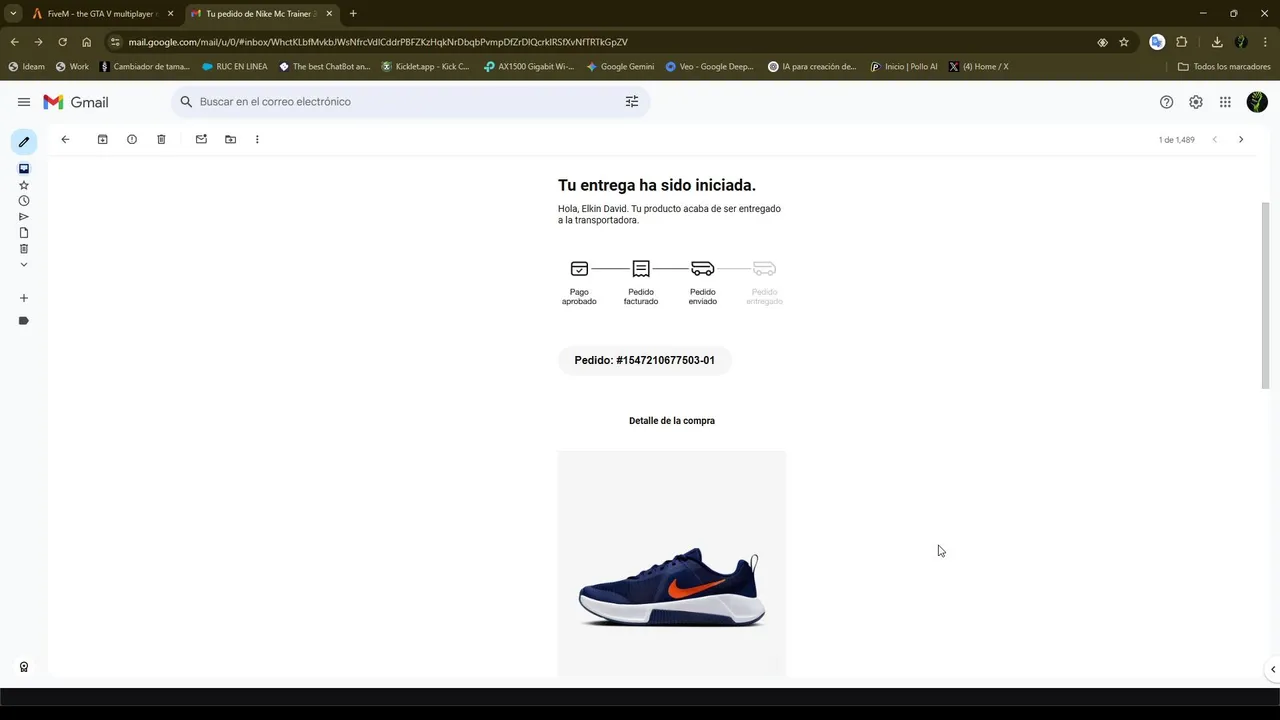Click the Pago aprobado step icon

[x=579, y=268]
